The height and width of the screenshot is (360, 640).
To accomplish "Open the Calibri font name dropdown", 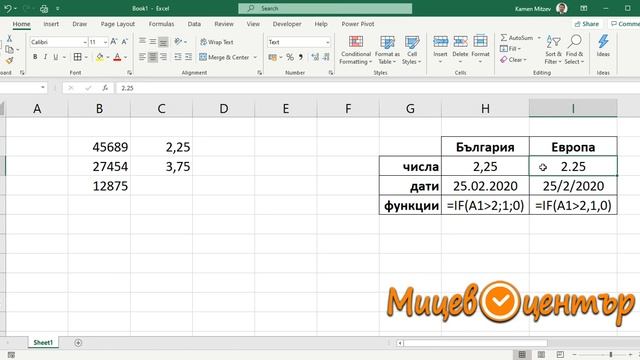I will coord(84,42).
